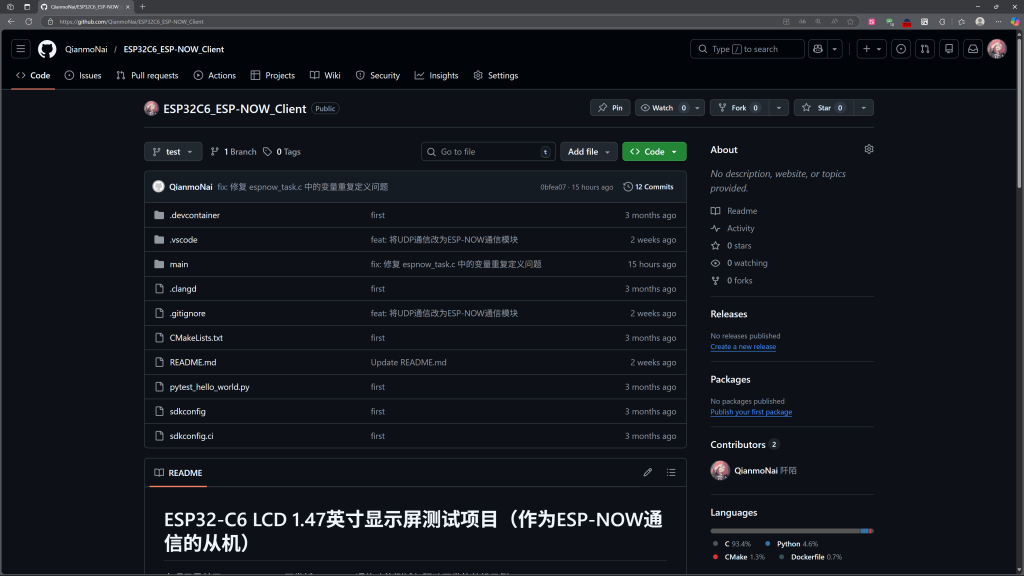Reload the page with the browser refresh button

click(29, 22)
